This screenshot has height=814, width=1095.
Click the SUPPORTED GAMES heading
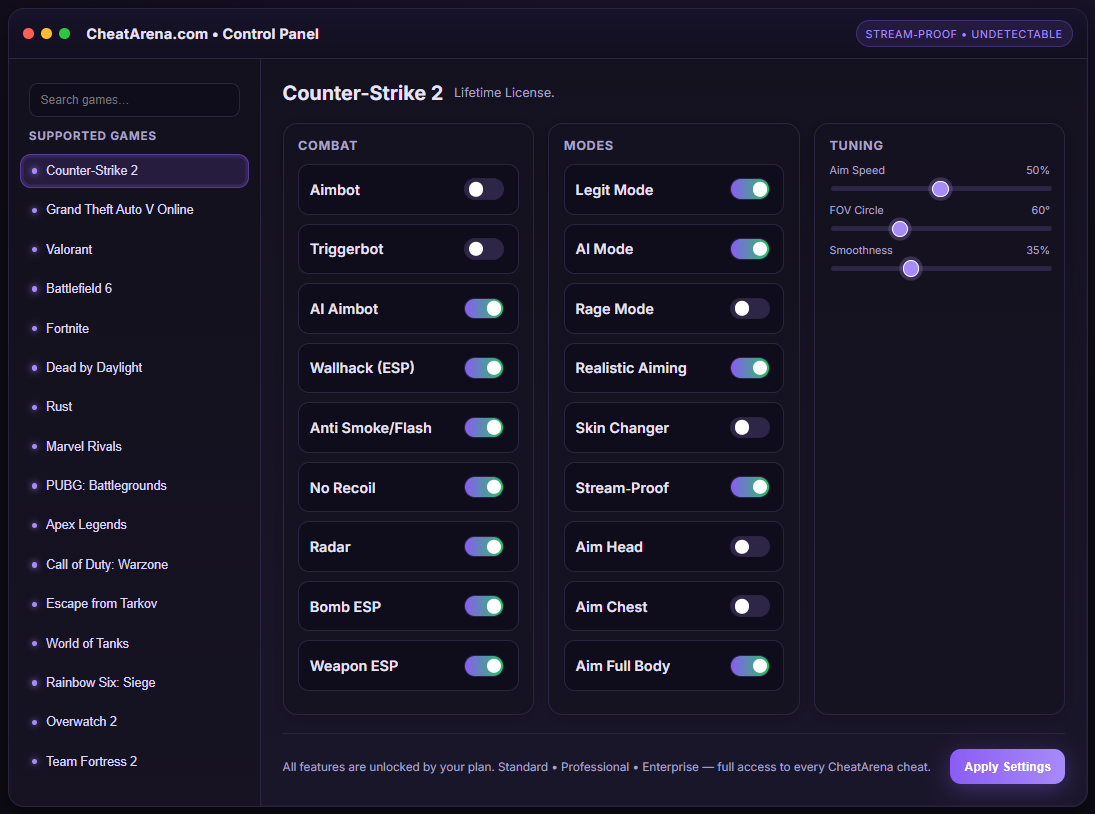pyautogui.click(x=92, y=135)
